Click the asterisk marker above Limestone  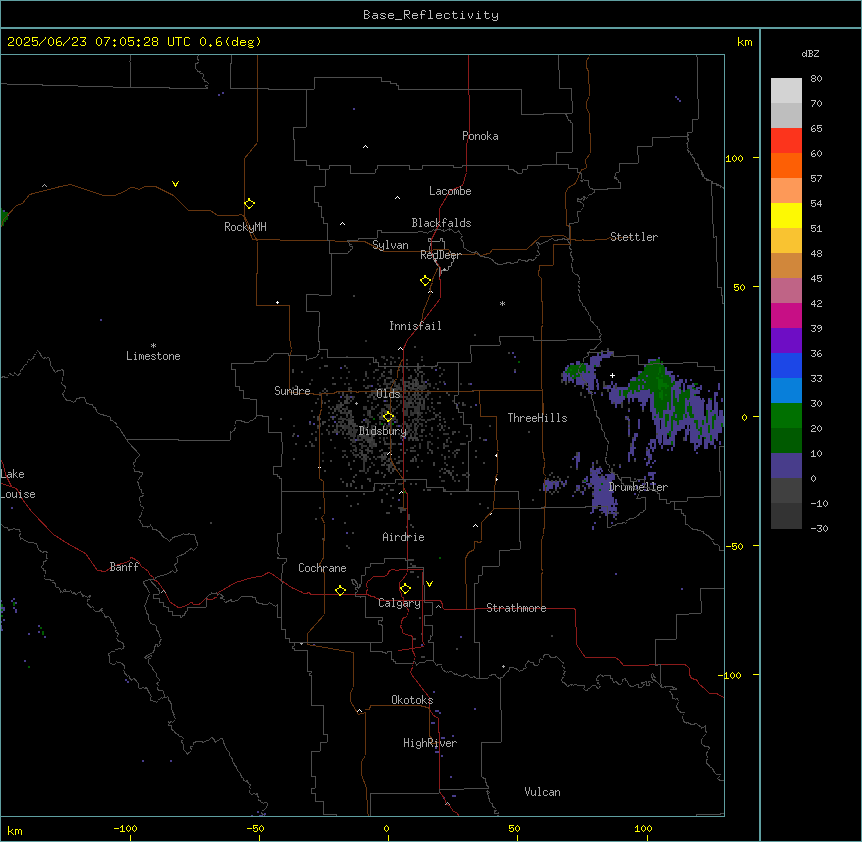click(x=153, y=346)
